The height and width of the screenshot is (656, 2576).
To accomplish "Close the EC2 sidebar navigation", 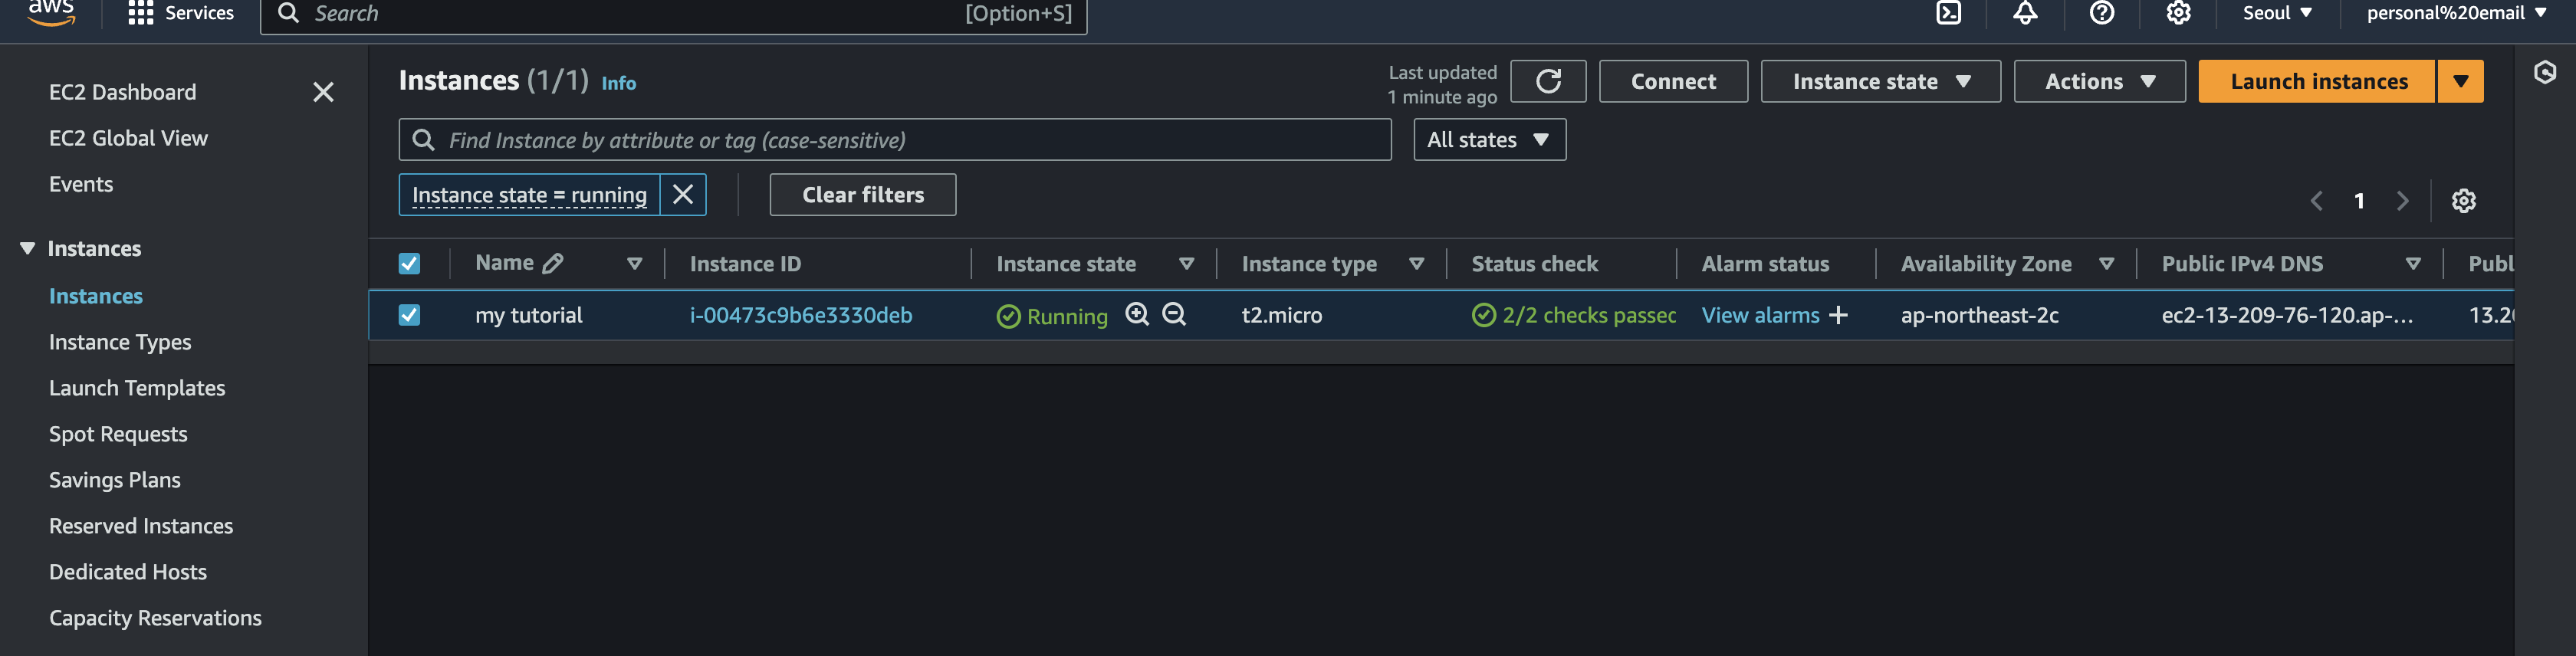I will point(323,92).
